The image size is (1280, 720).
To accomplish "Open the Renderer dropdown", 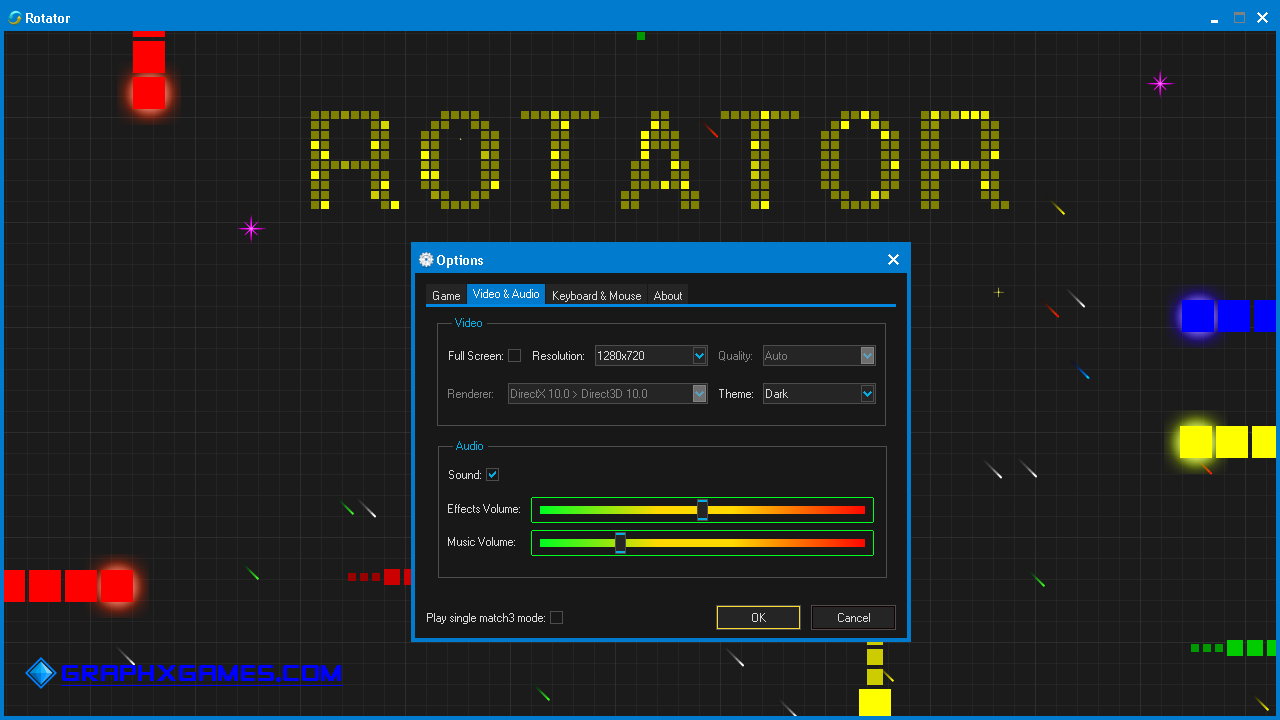I will coord(699,394).
